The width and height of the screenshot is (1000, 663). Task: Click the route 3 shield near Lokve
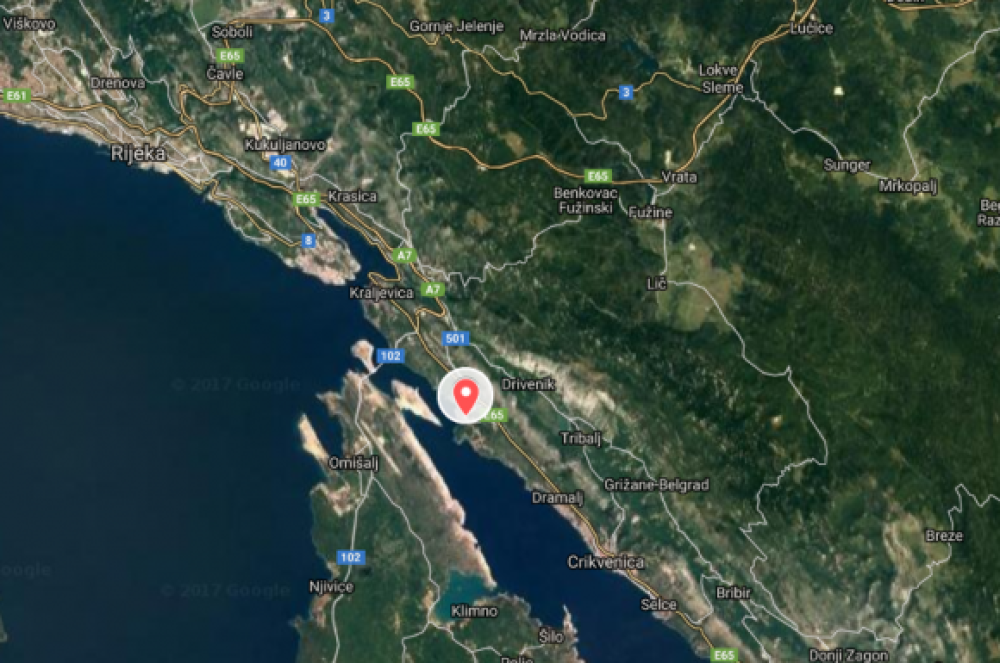click(626, 92)
